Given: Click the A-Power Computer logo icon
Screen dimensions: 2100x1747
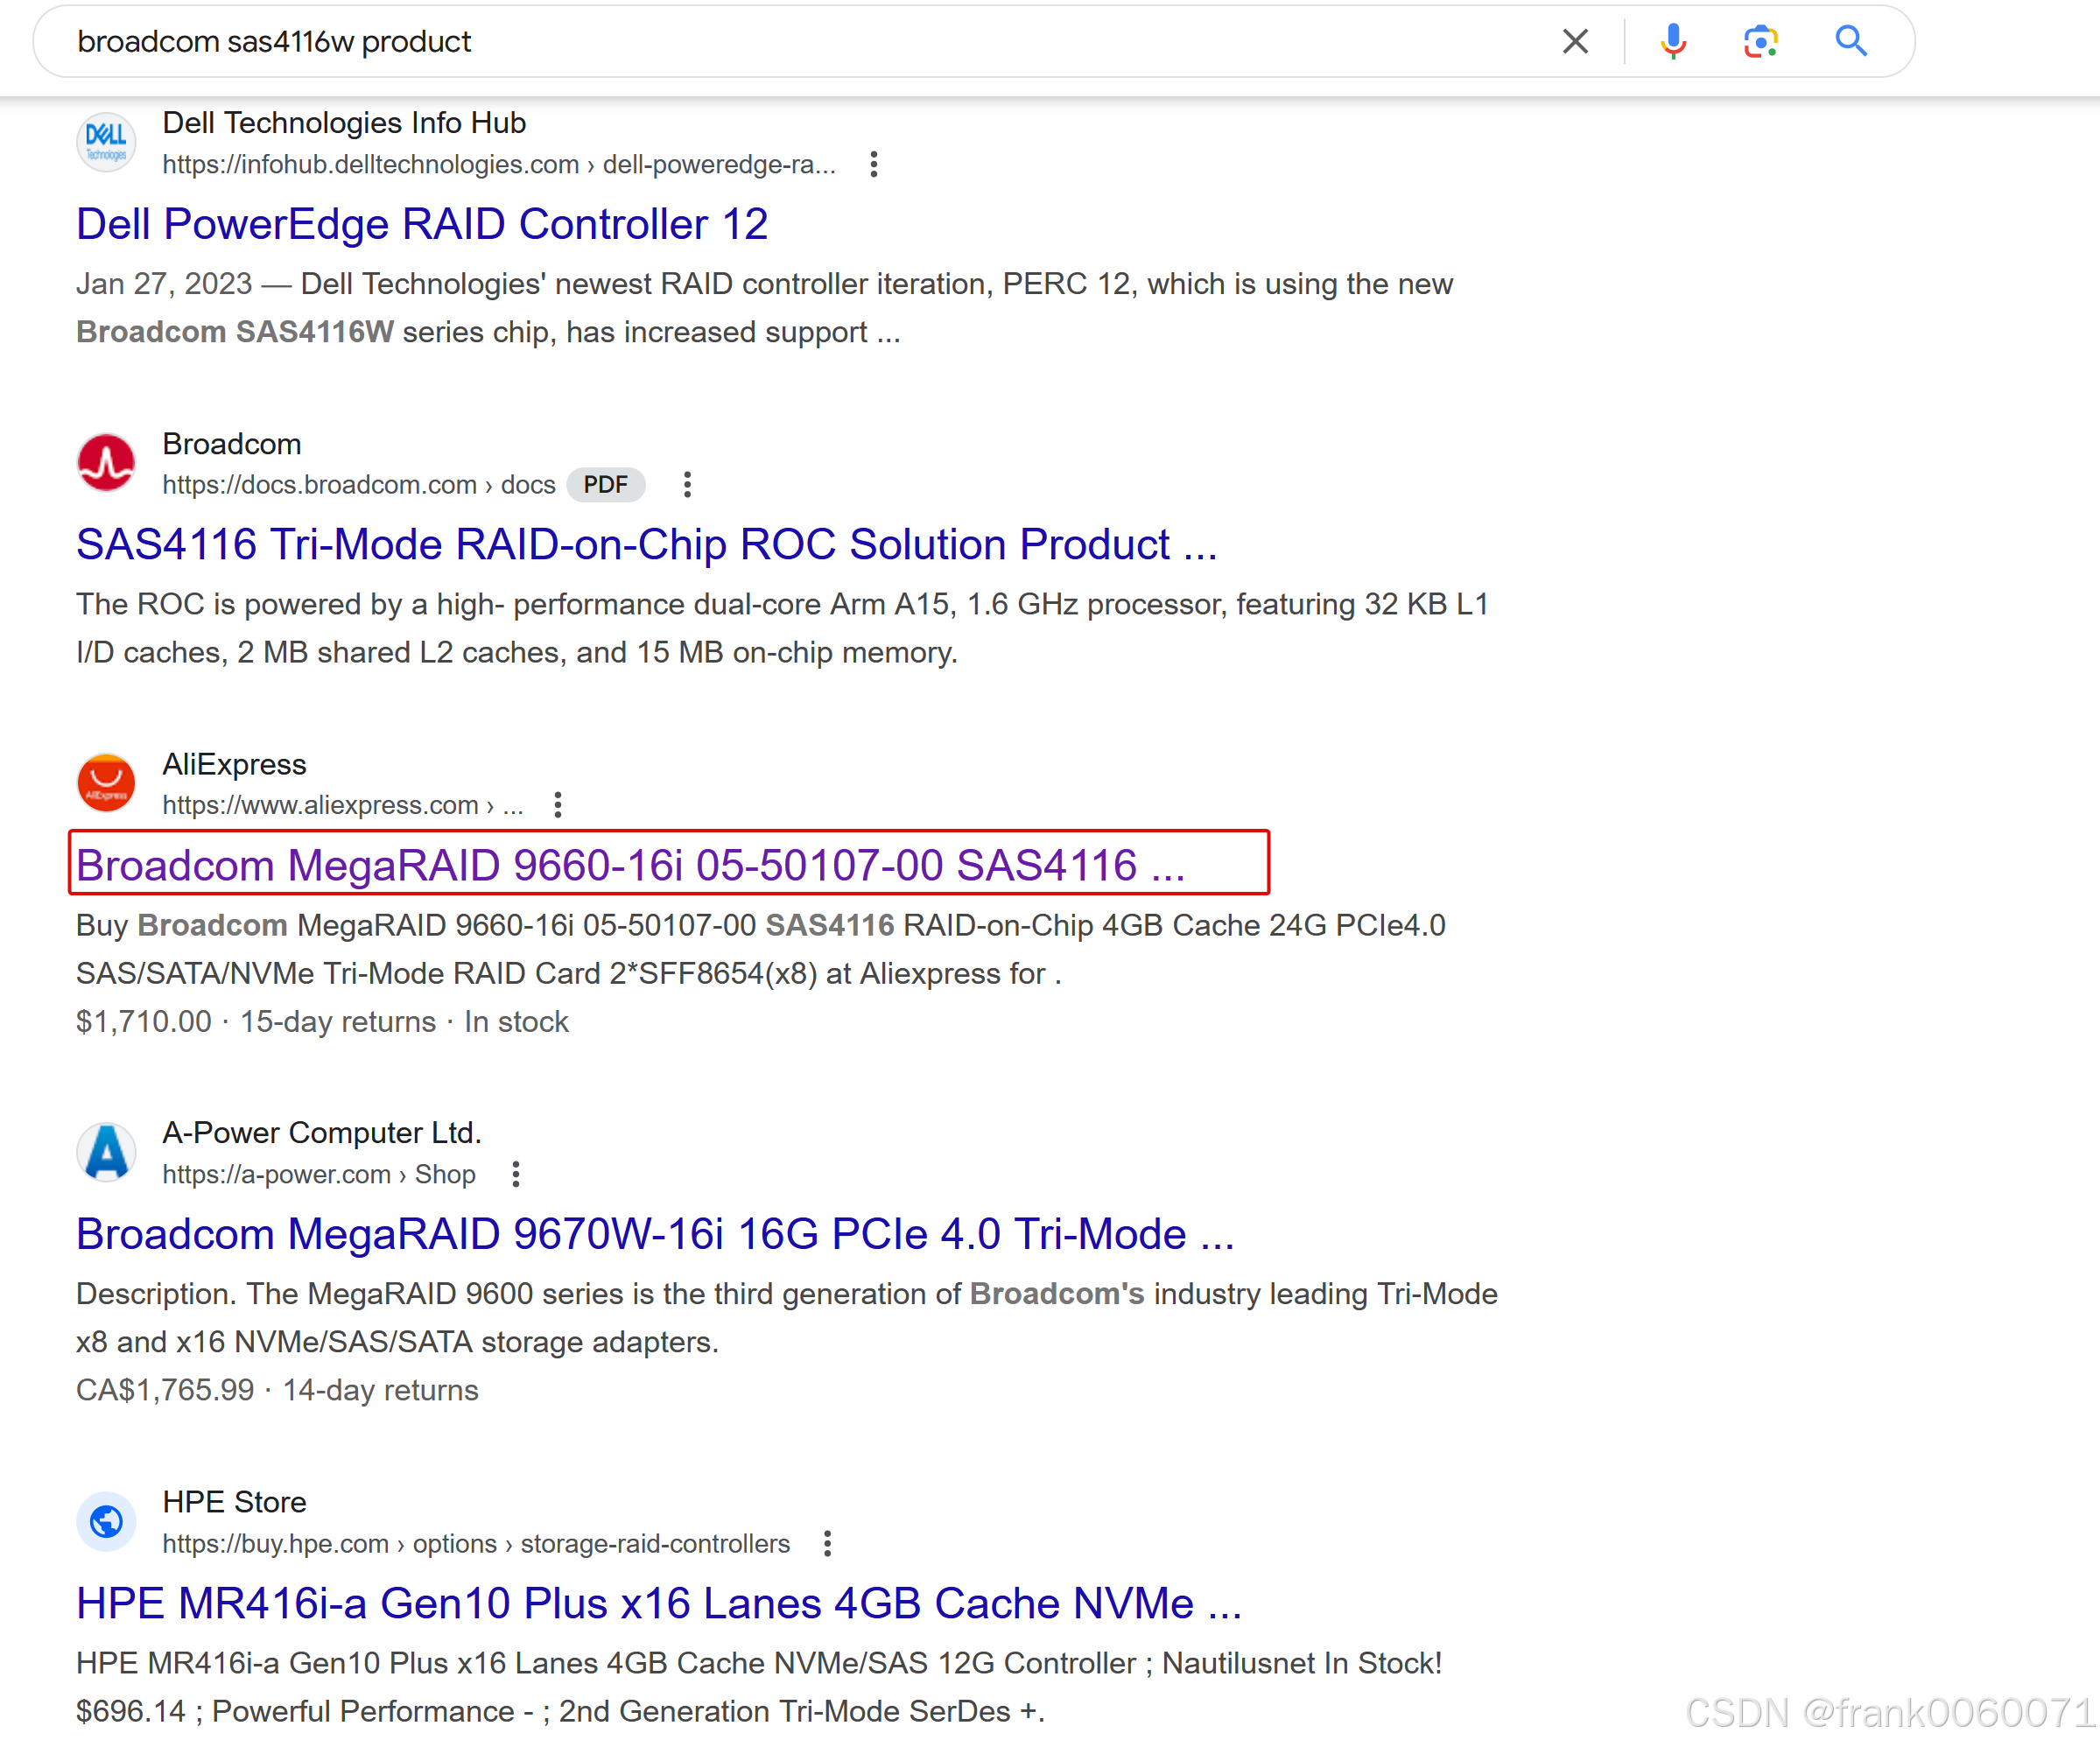Looking at the screenshot, I should (106, 1152).
